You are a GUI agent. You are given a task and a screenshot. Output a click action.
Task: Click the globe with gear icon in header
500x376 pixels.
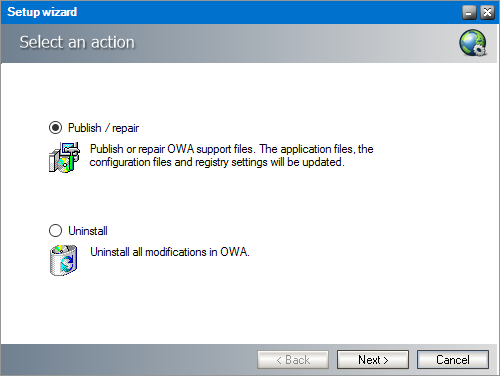(473, 43)
